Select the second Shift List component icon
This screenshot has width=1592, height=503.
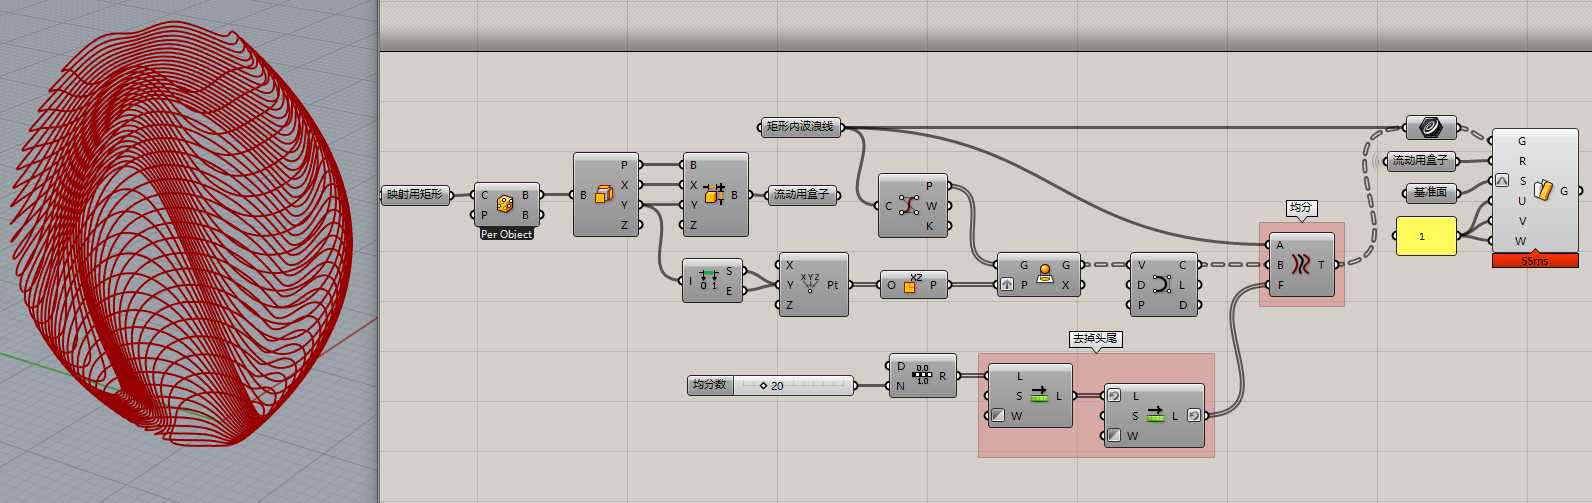tap(1155, 415)
